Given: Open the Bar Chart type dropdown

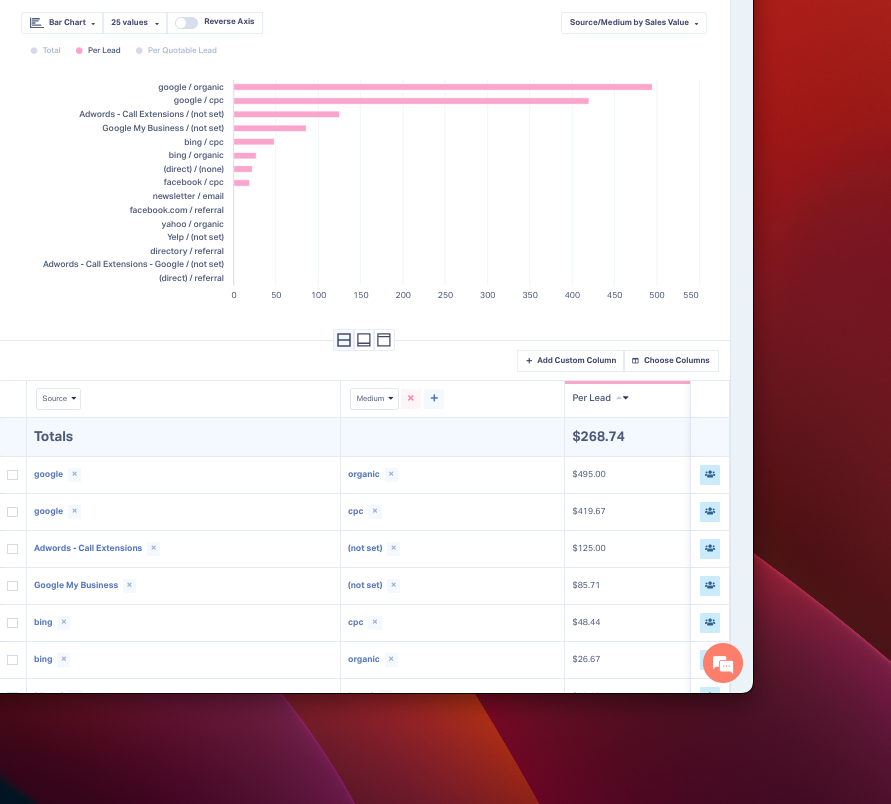Looking at the screenshot, I should (x=62, y=23).
